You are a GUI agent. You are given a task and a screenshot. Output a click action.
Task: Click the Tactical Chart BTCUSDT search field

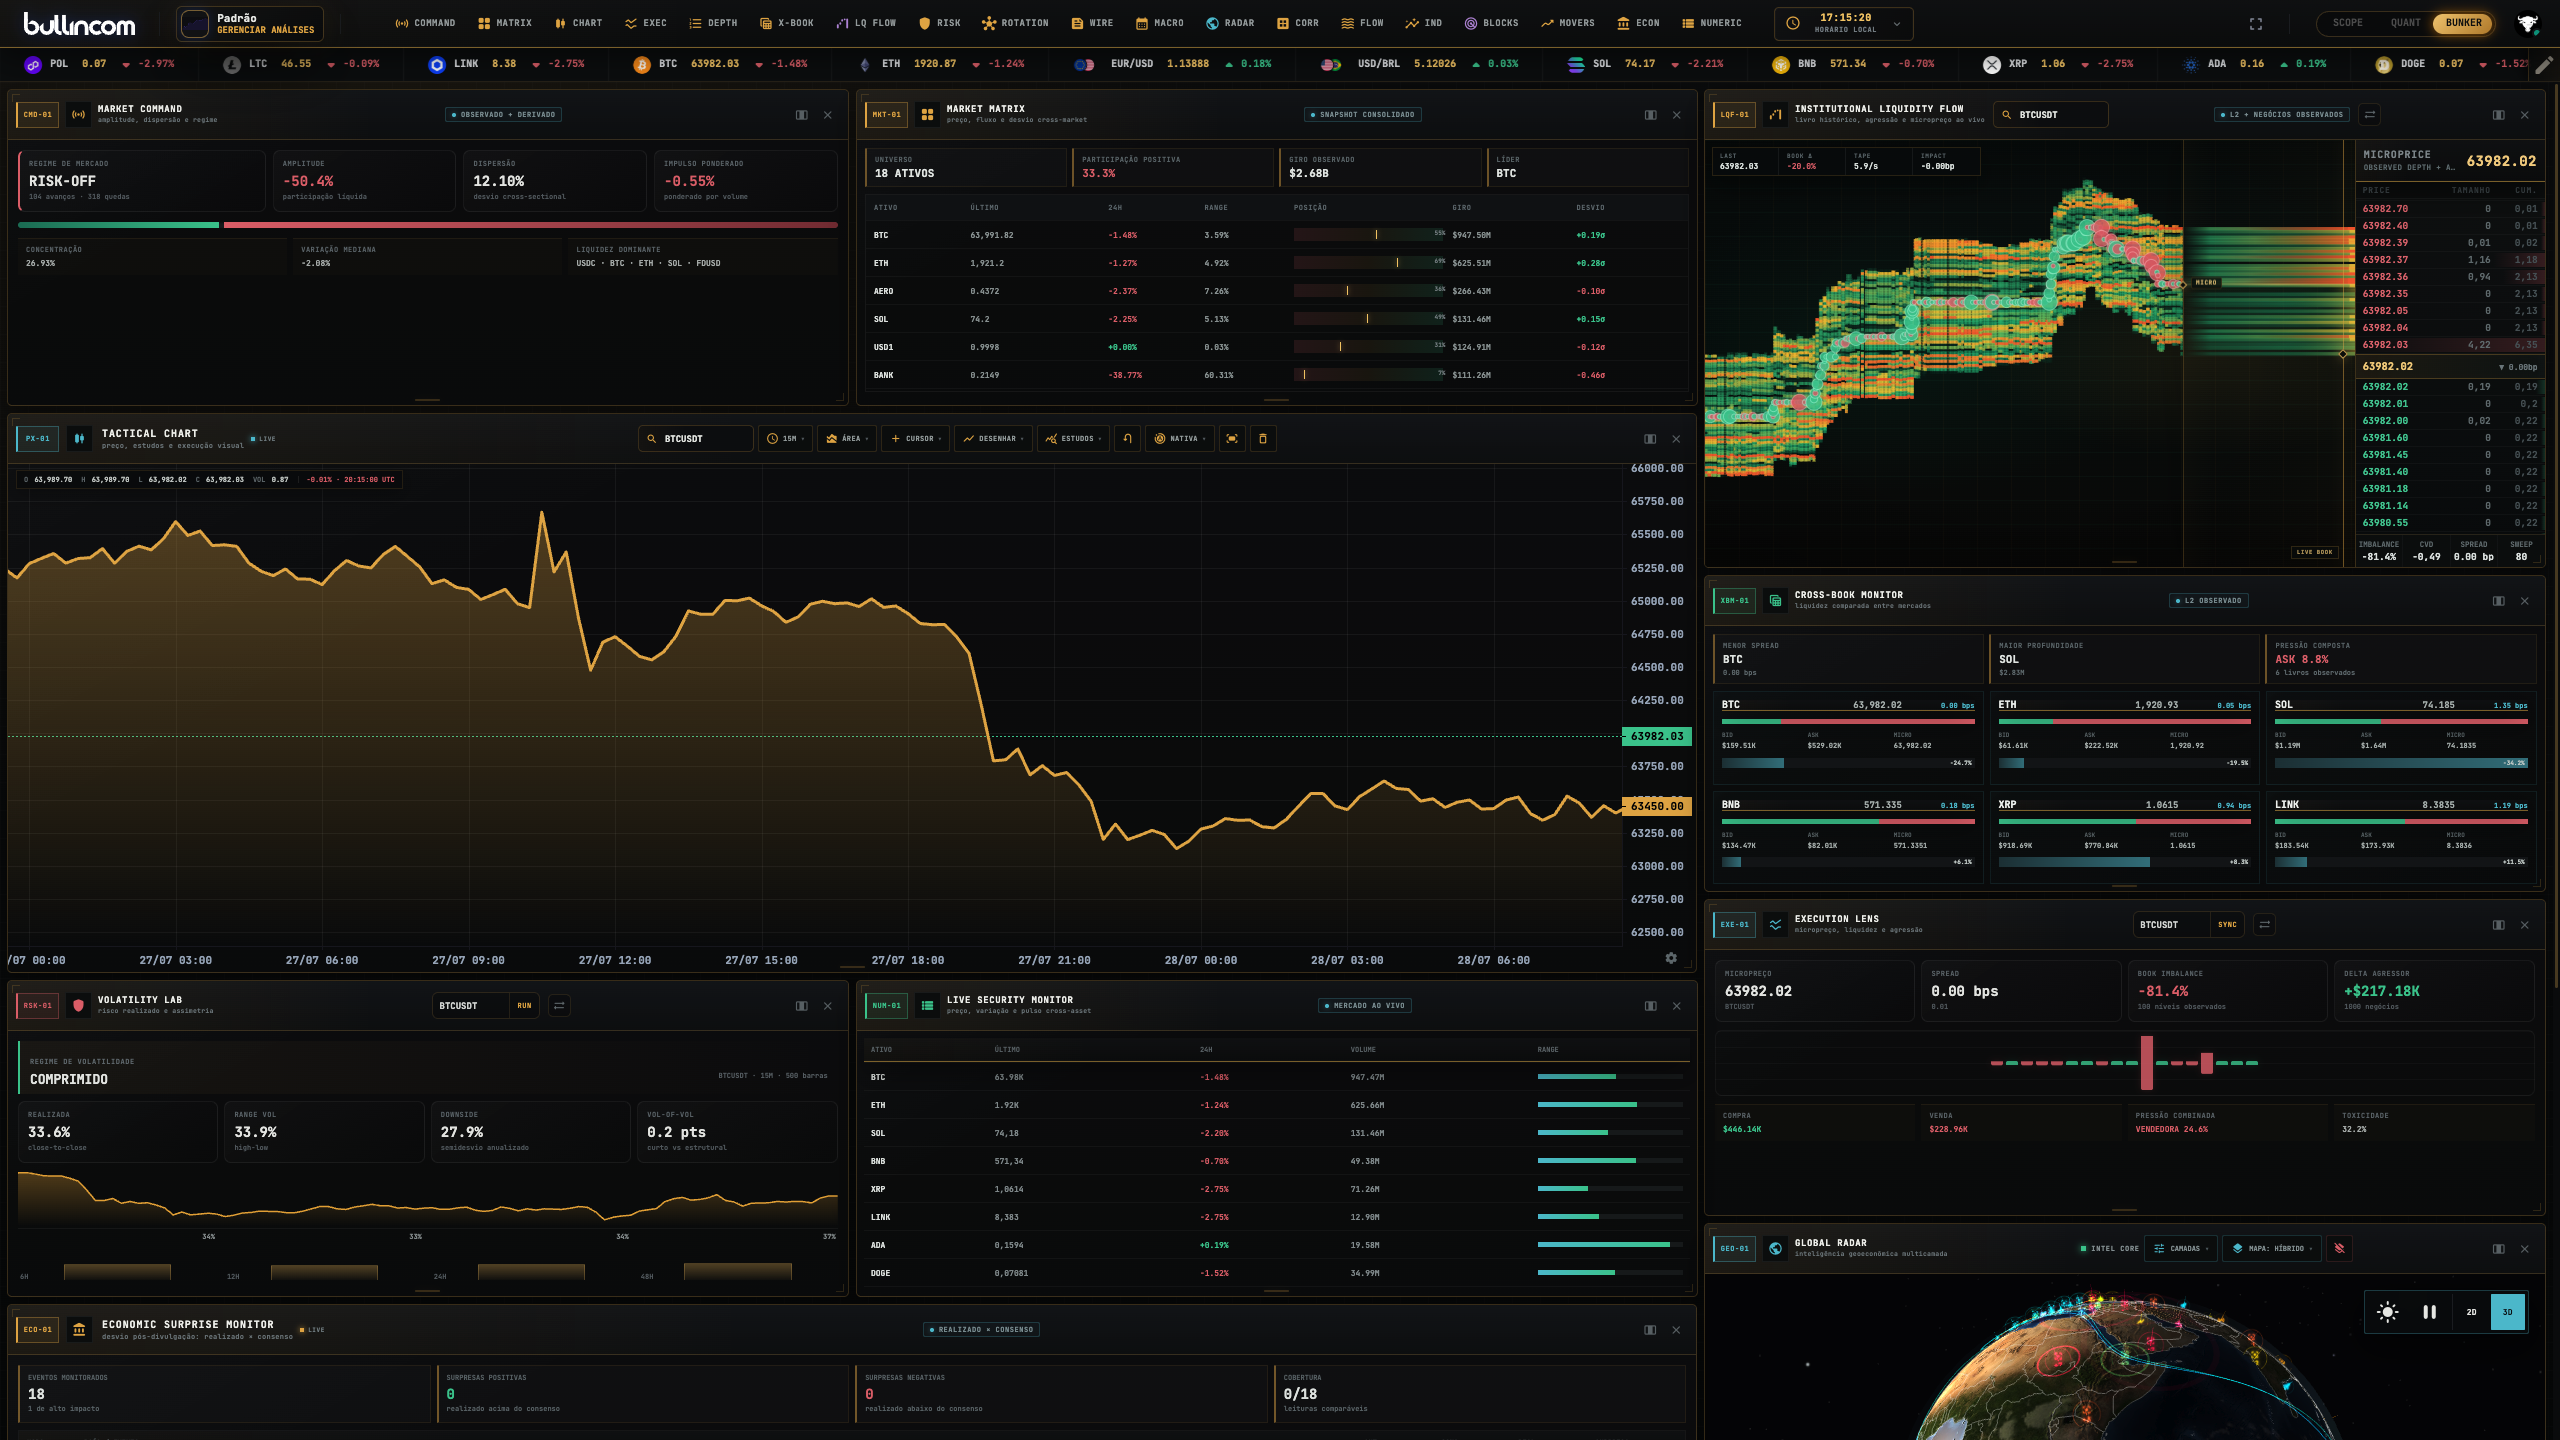(696, 439)
